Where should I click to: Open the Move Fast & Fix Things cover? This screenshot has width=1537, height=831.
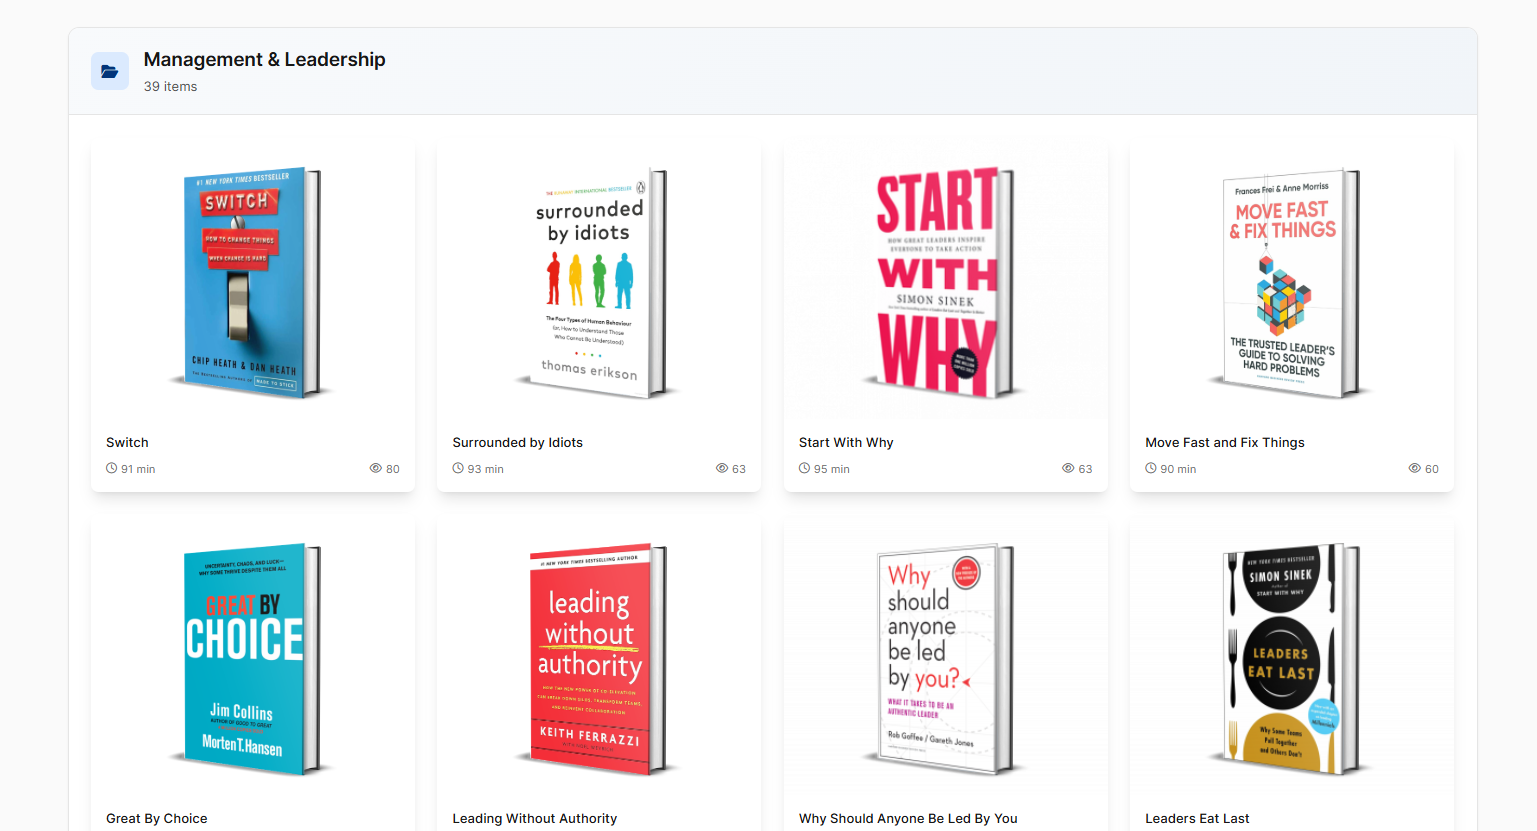tap(1291, 282)
